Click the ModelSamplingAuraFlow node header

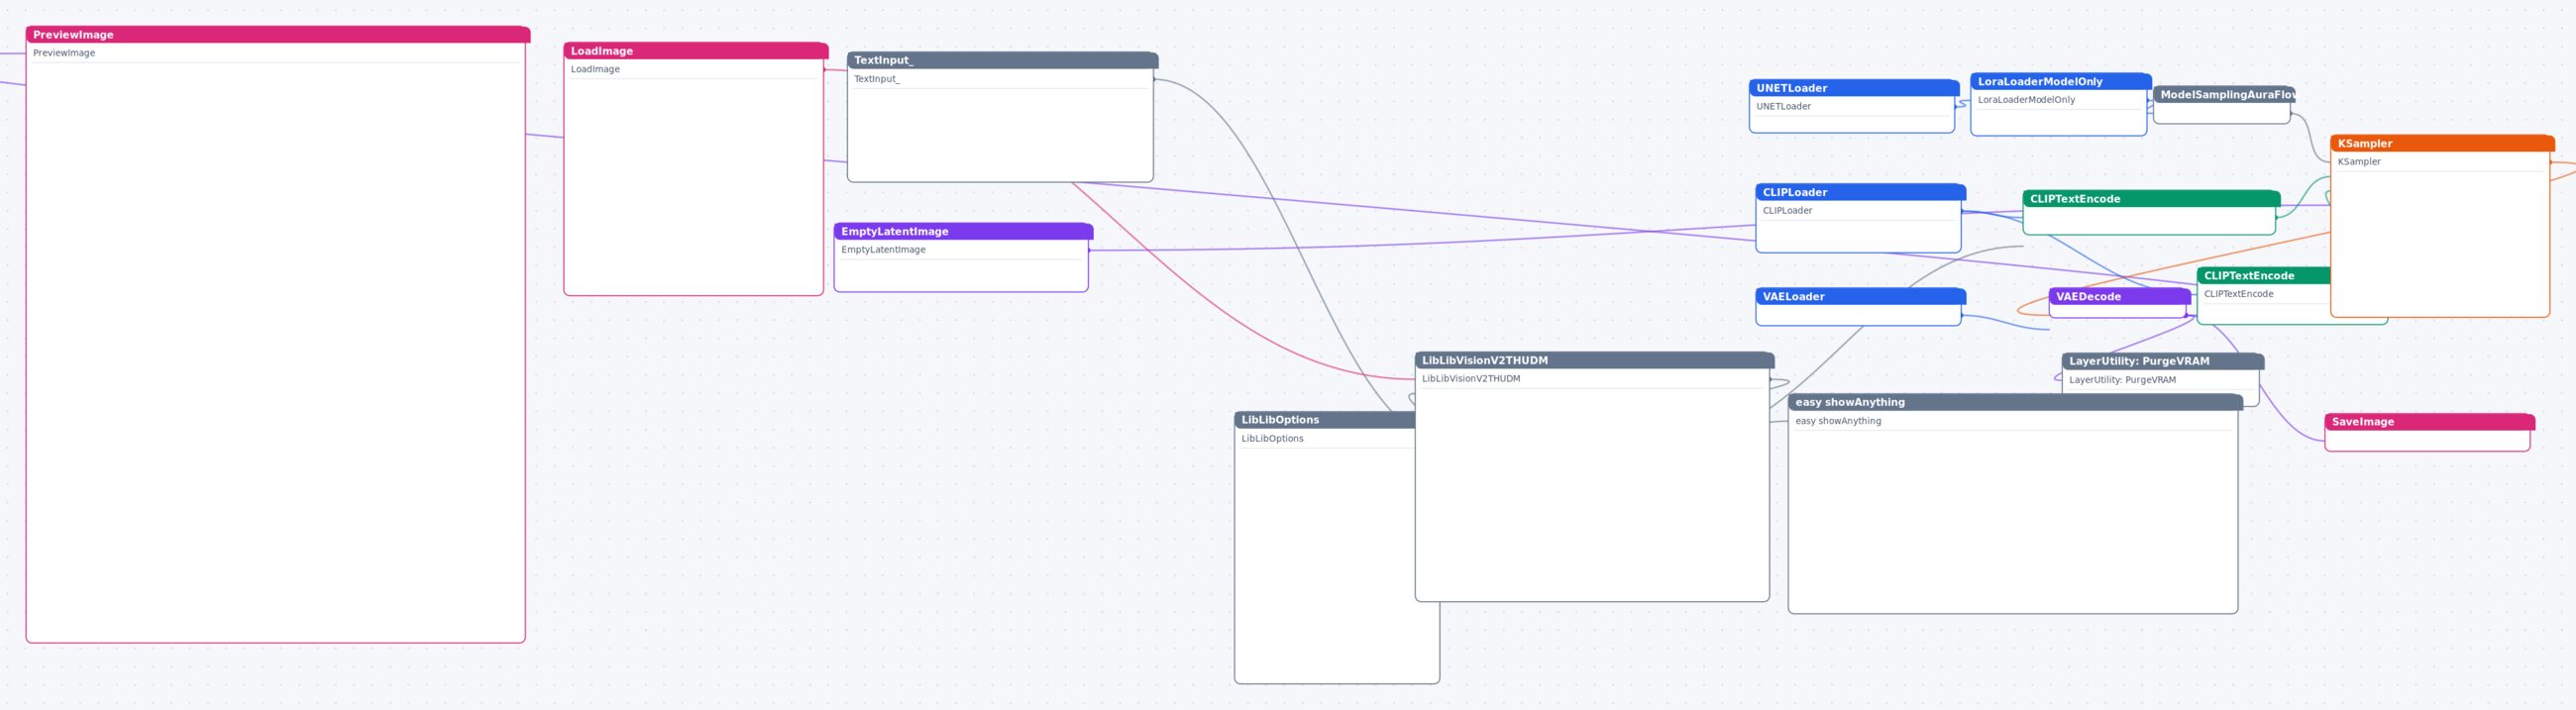[x=2223, y=95]
